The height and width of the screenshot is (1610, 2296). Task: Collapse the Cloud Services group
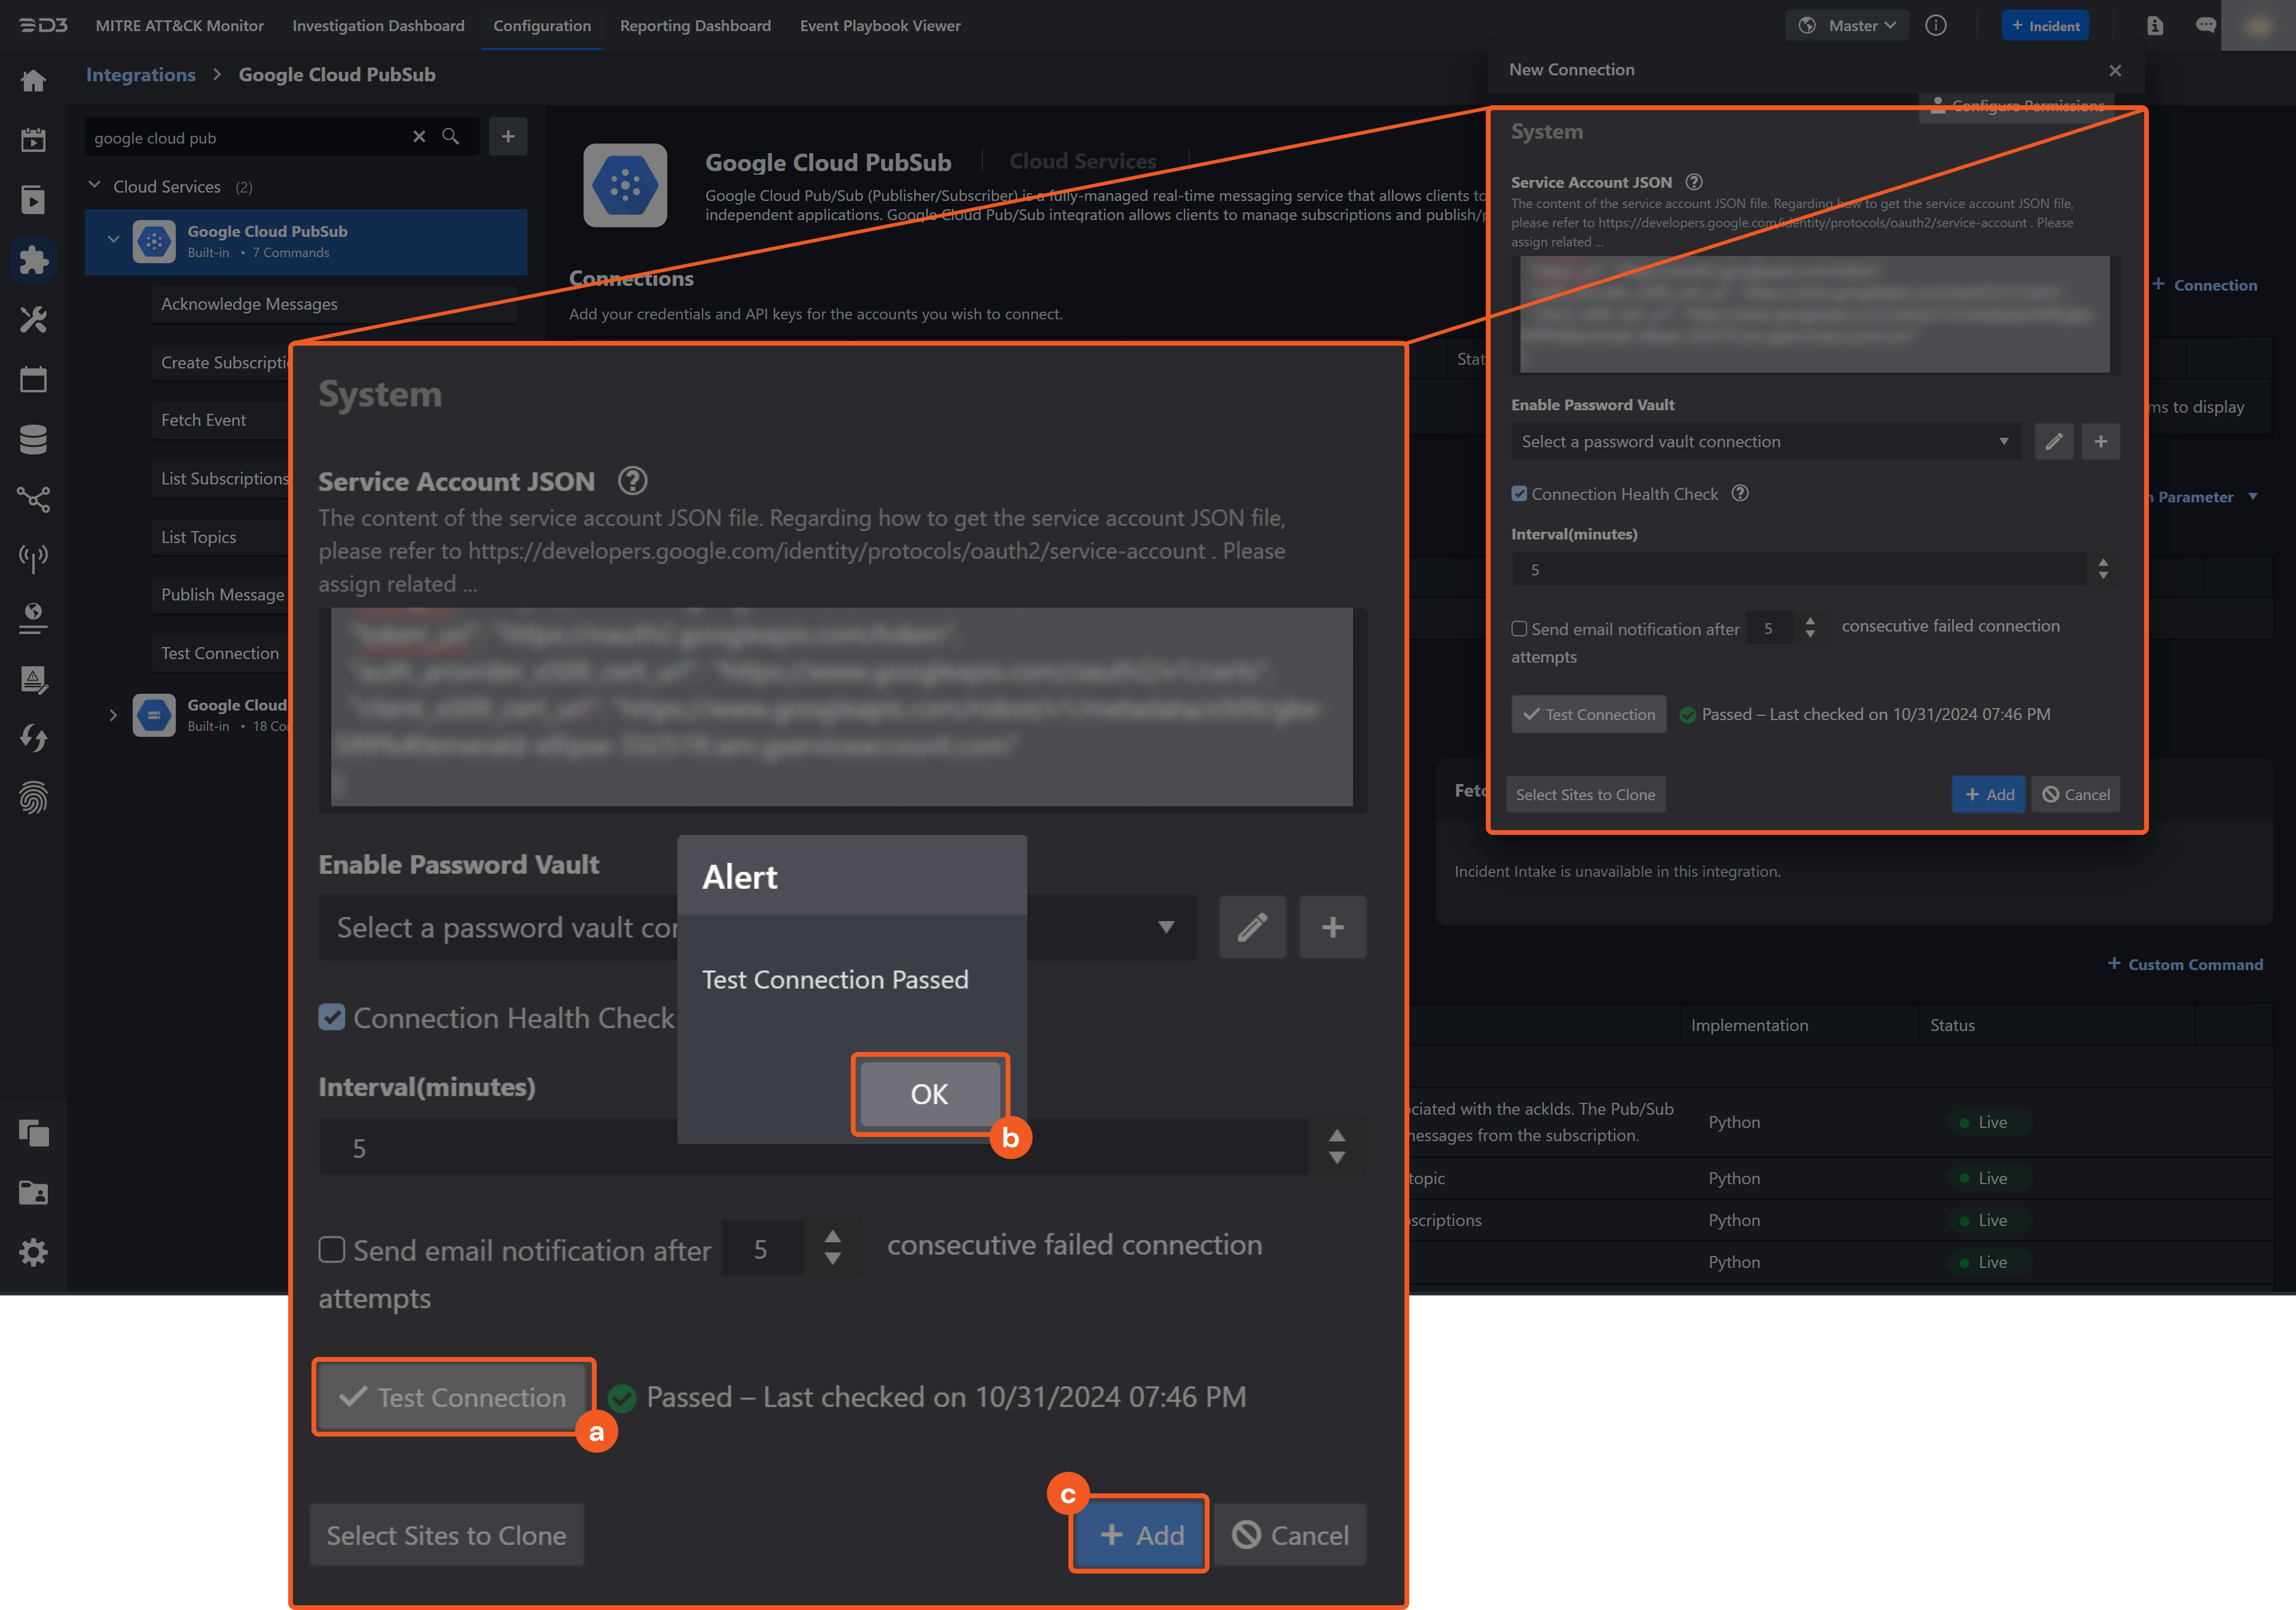pos(95,186)
